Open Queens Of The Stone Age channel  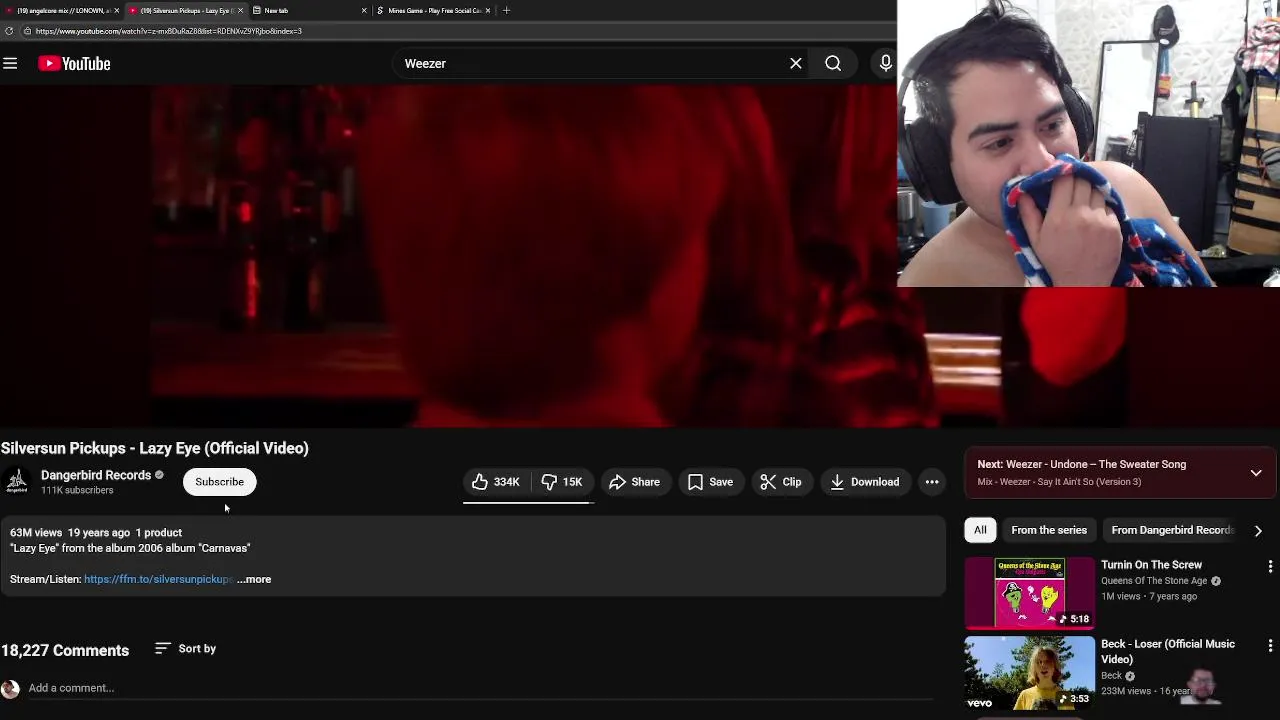coord(1154,581)
